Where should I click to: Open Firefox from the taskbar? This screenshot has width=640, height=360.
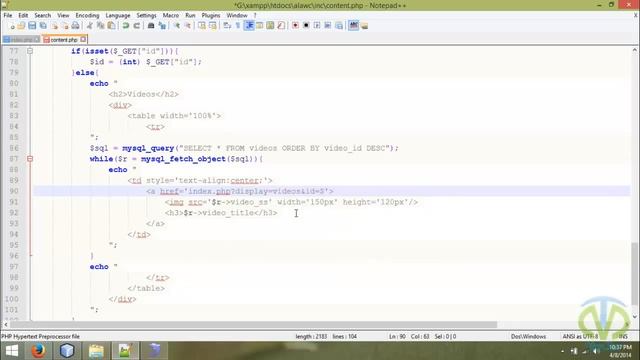[x=38, y=351]
